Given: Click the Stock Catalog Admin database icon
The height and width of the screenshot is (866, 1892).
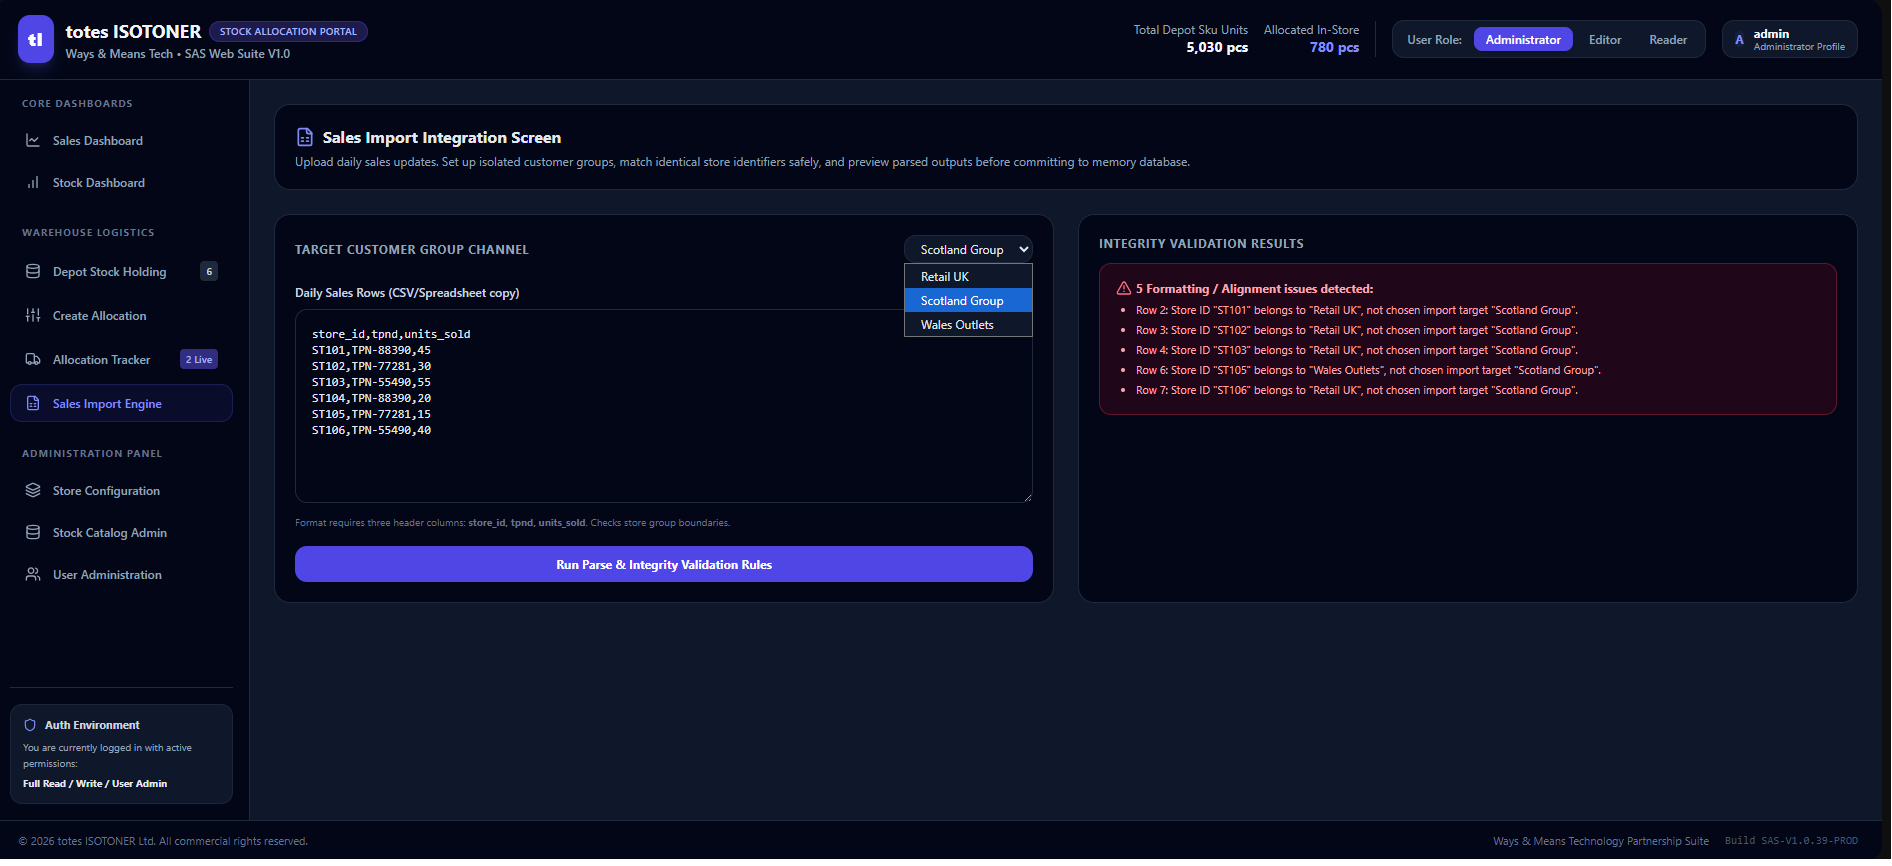Looking at the screenshot, I should (x=33, y=533).
